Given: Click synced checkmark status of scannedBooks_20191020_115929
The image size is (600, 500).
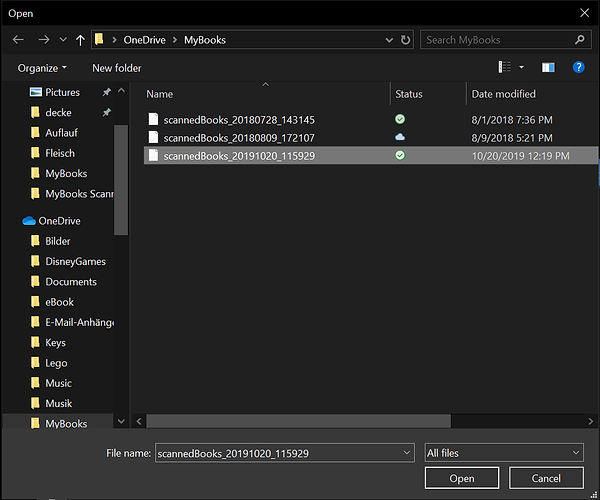Looking at the screenshot, I should point(400,155).
